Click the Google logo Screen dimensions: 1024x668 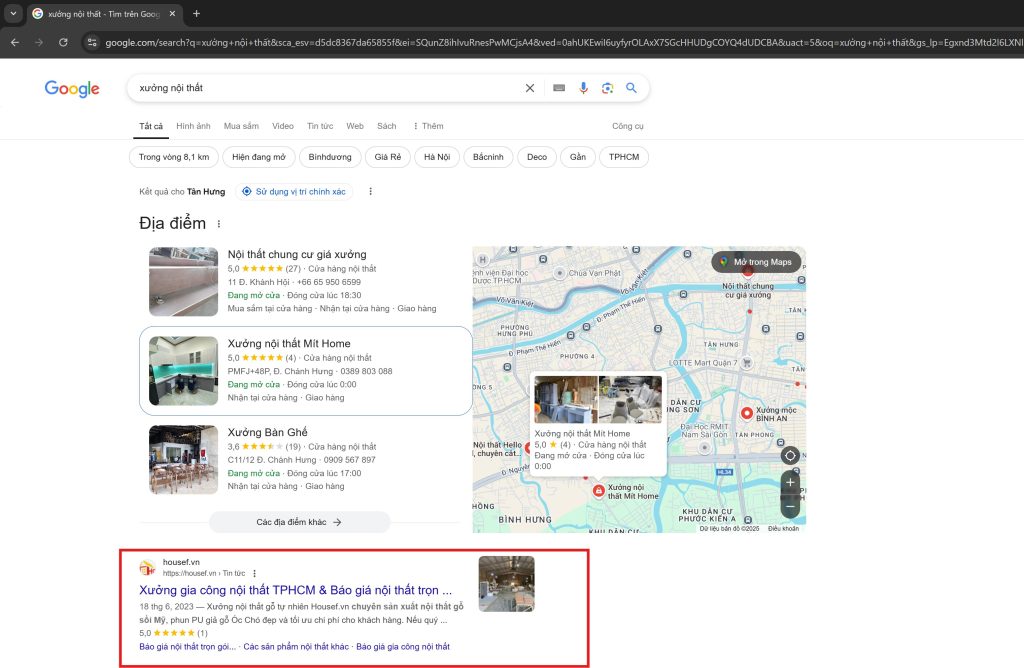pos(72,88)
